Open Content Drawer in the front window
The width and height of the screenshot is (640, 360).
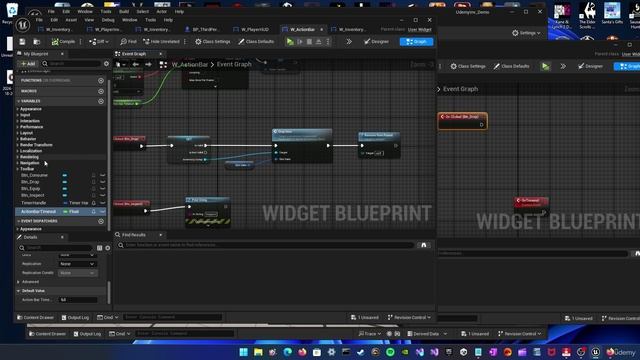click(35, 317)
